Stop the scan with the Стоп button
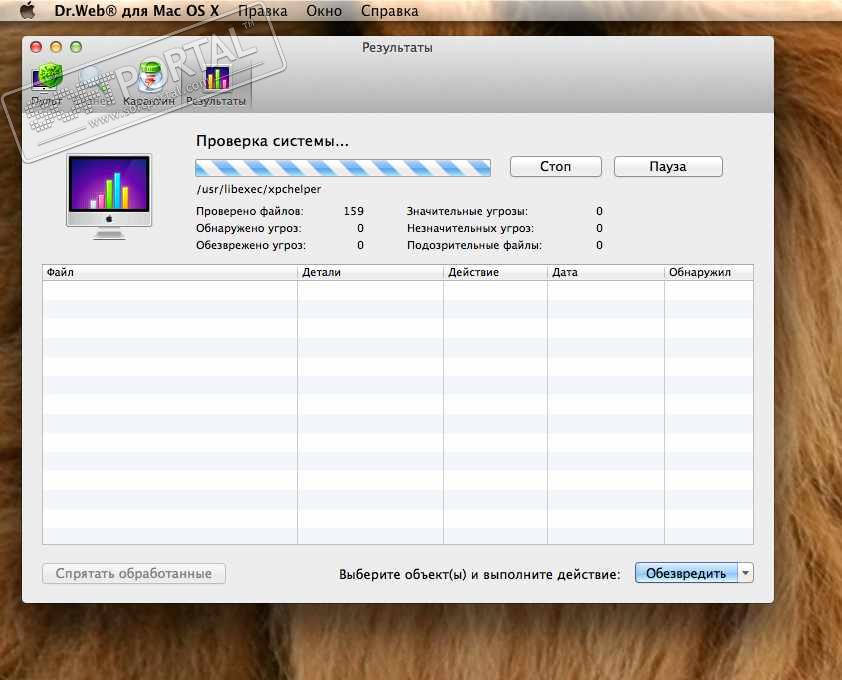Screen dimensions: 842x680 click(555, 167)
